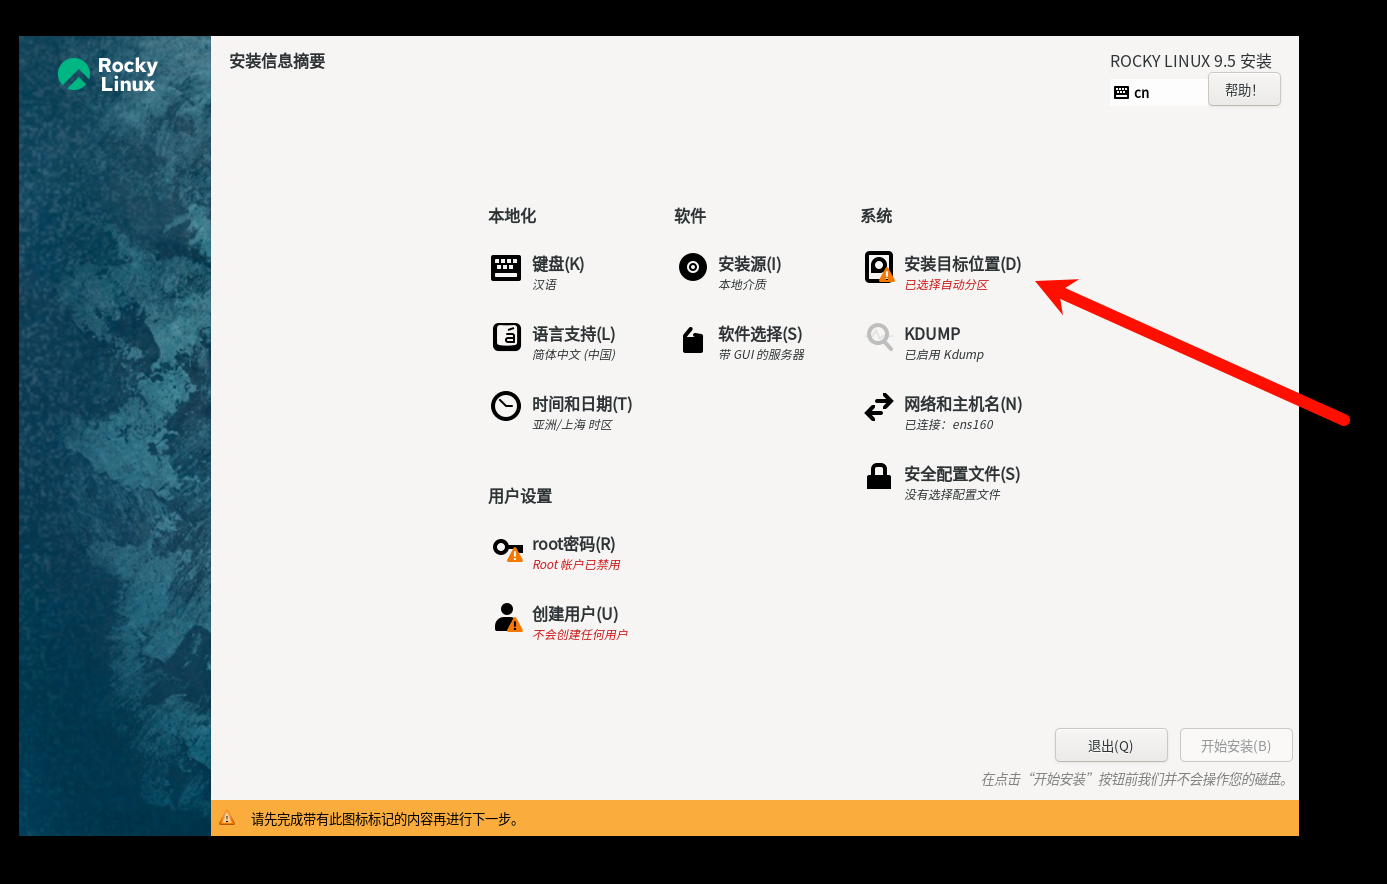
Task: Open the create user person icon
Action: click(x=508, y=617)
